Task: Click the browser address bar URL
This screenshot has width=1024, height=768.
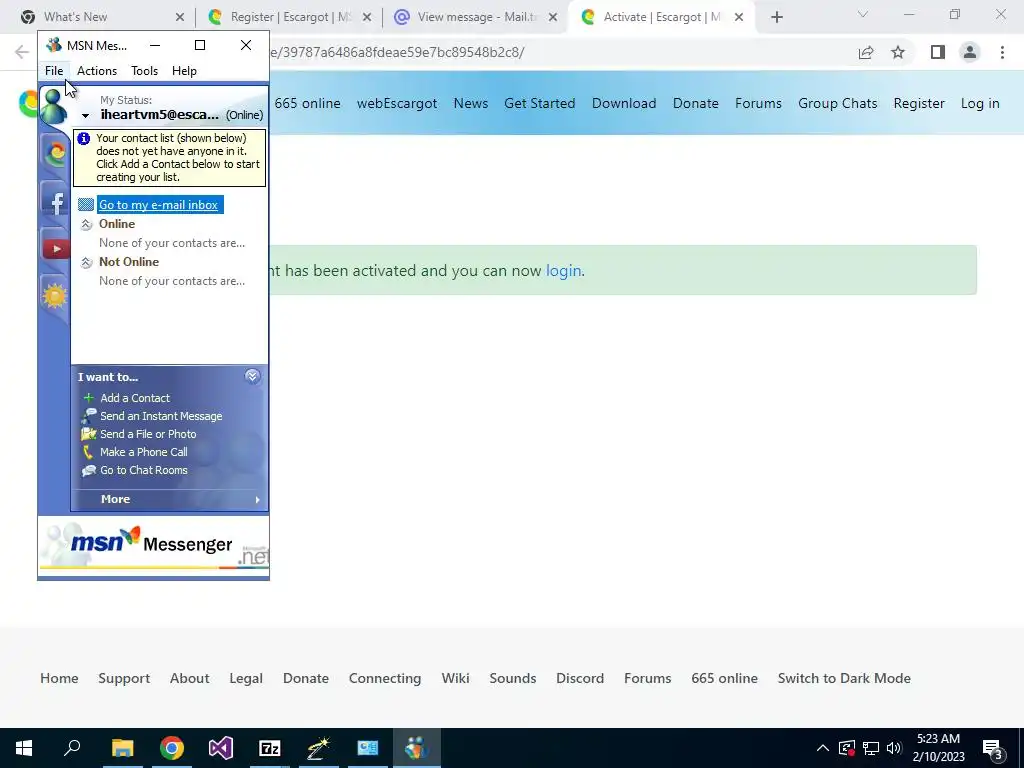Action: pyautogui.click(x=396, y=52)
